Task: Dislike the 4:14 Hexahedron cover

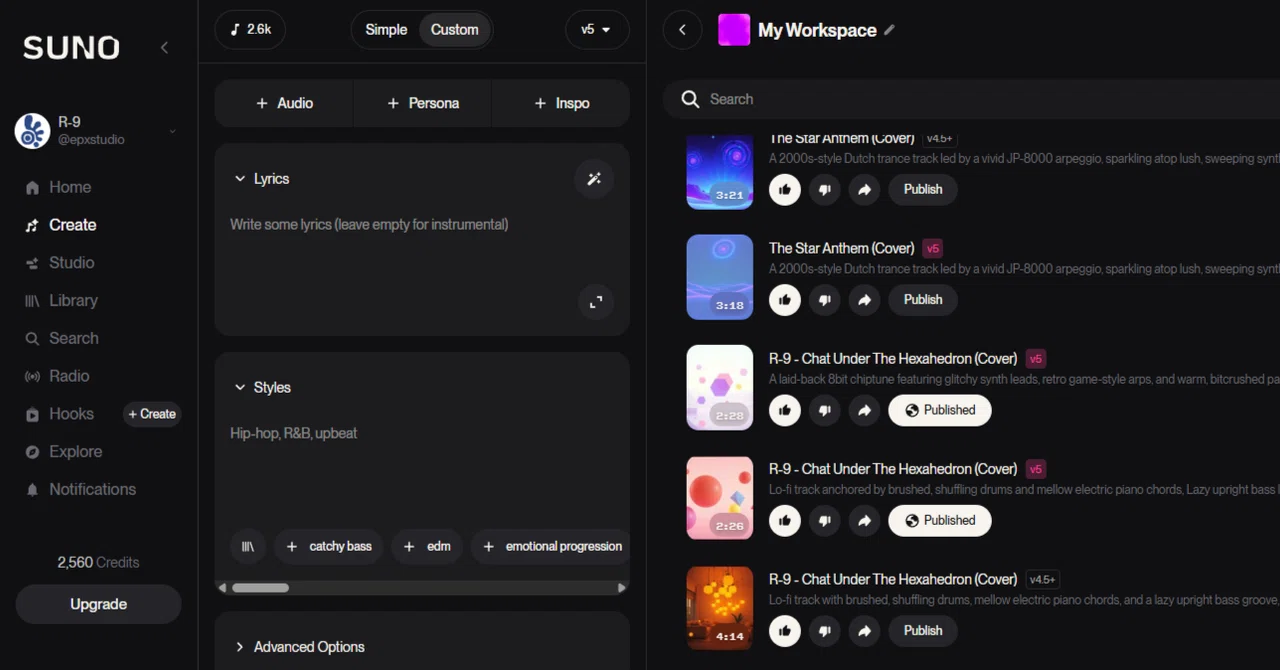Action: coord(824,631)
